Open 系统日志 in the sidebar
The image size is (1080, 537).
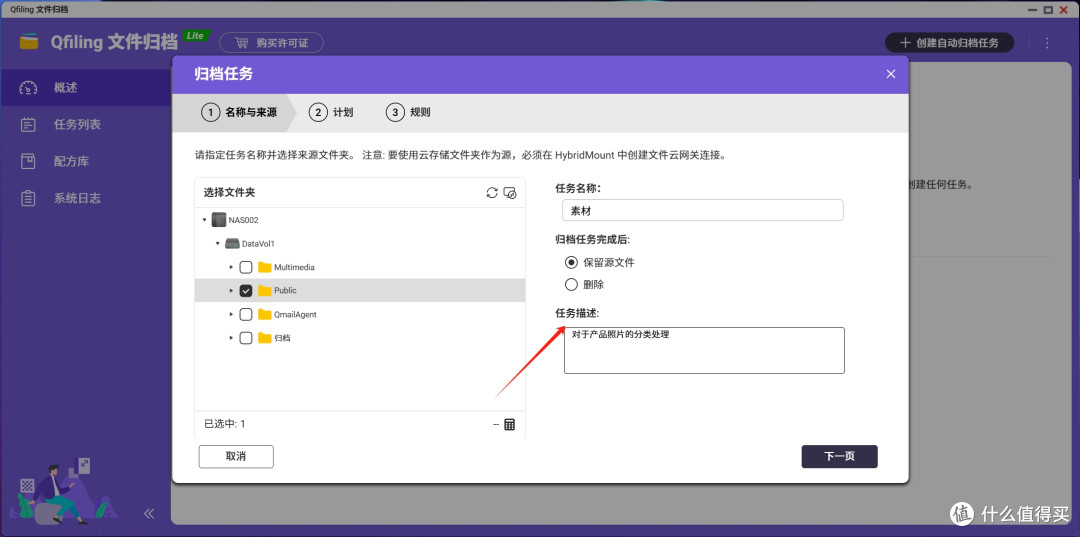pos(86,198)
